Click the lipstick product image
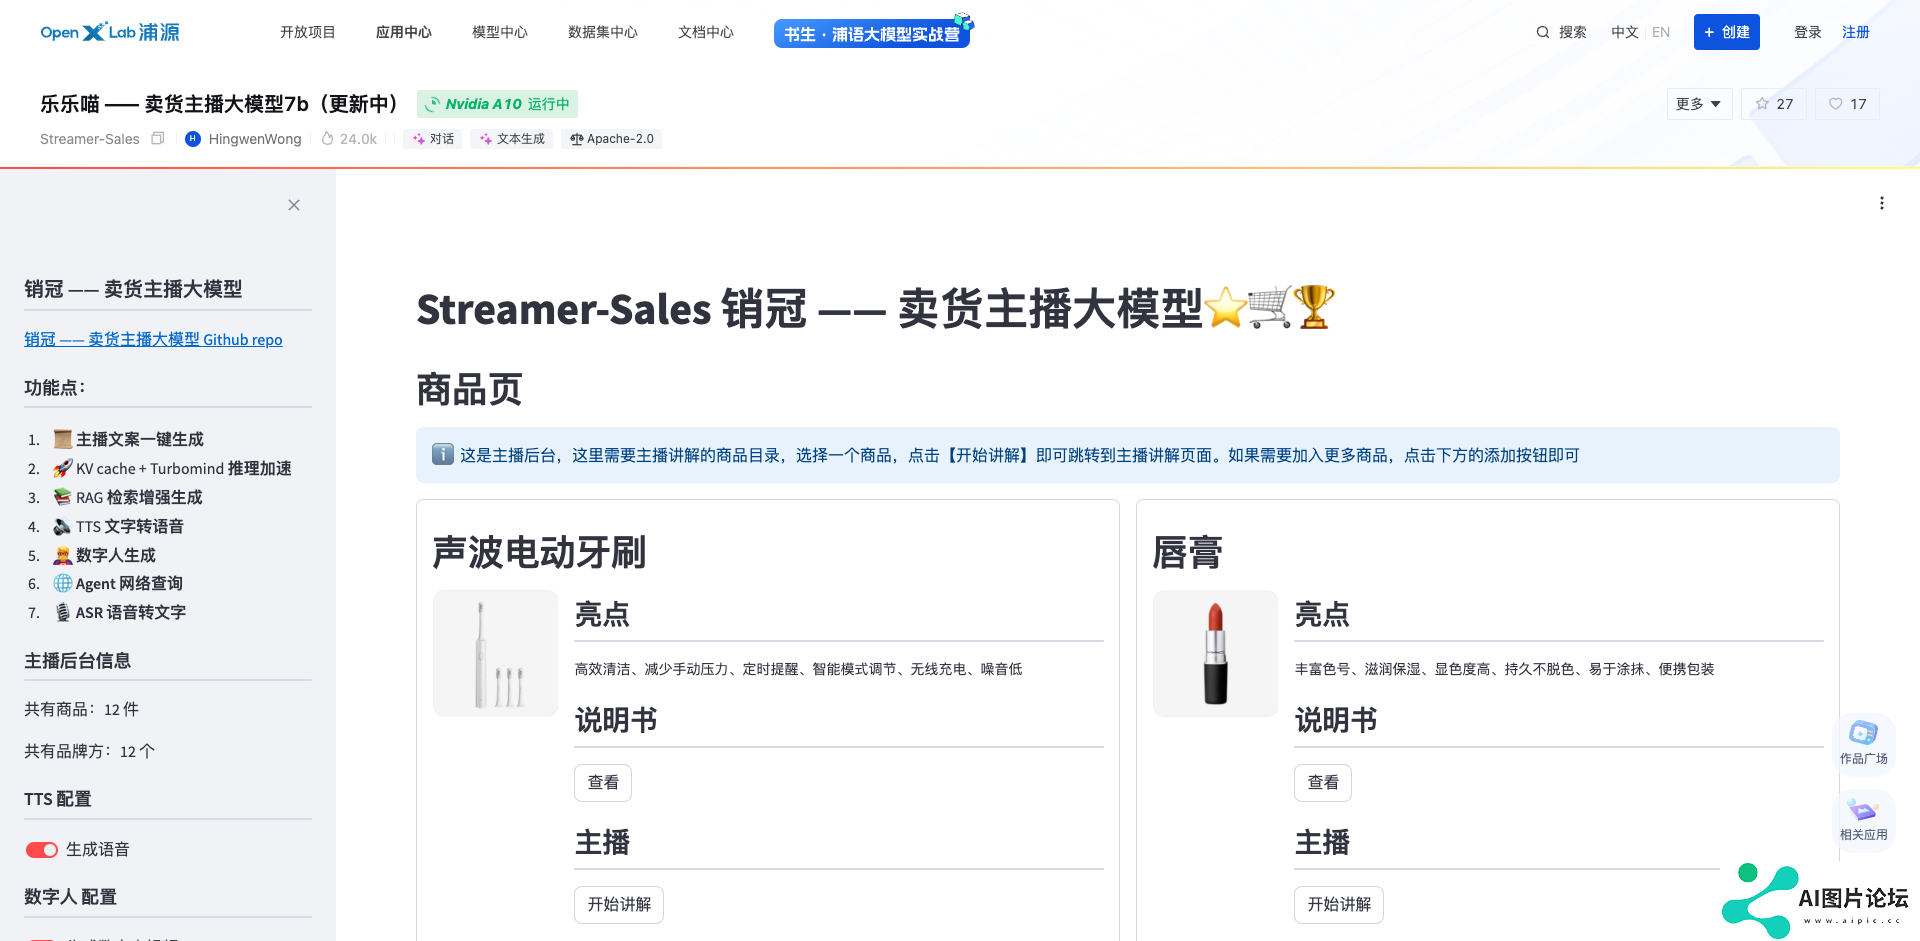Viewport: 1920px width, 941px height. [1216, 653]
